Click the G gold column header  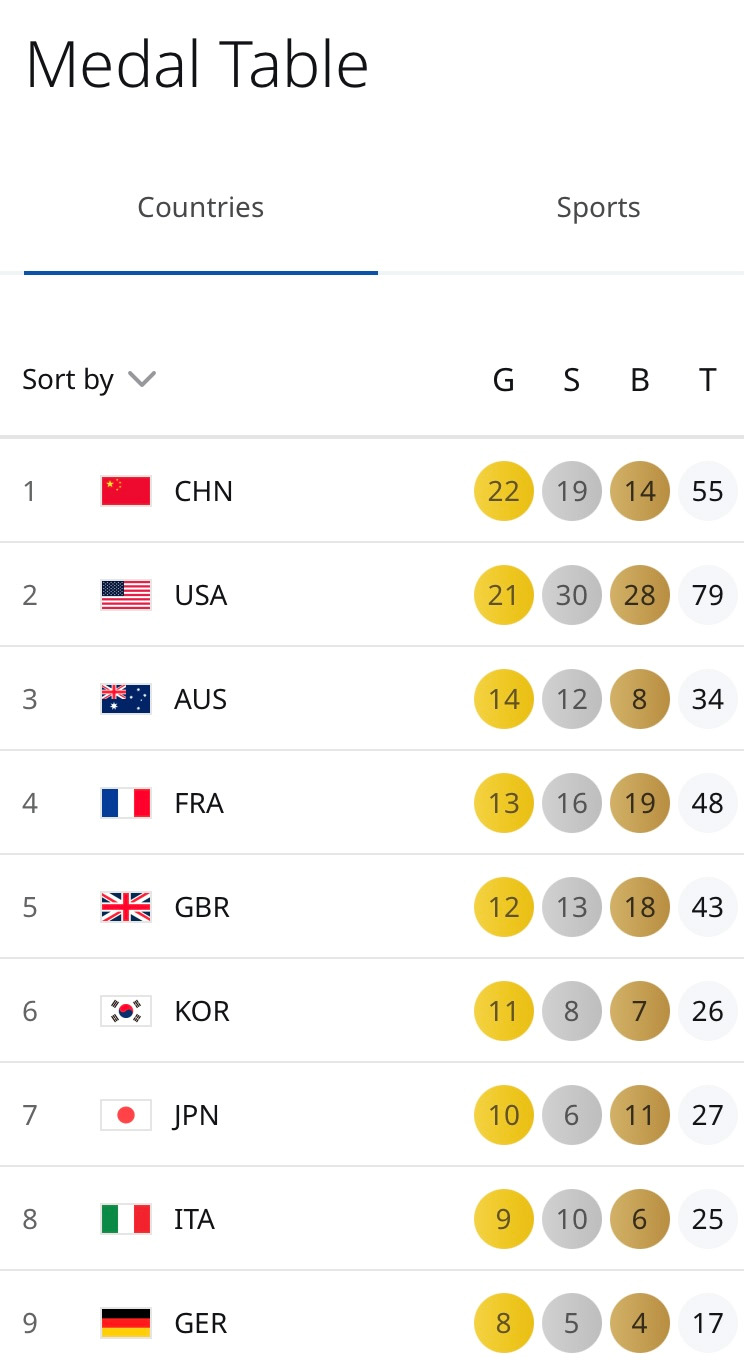pos(504,380)
